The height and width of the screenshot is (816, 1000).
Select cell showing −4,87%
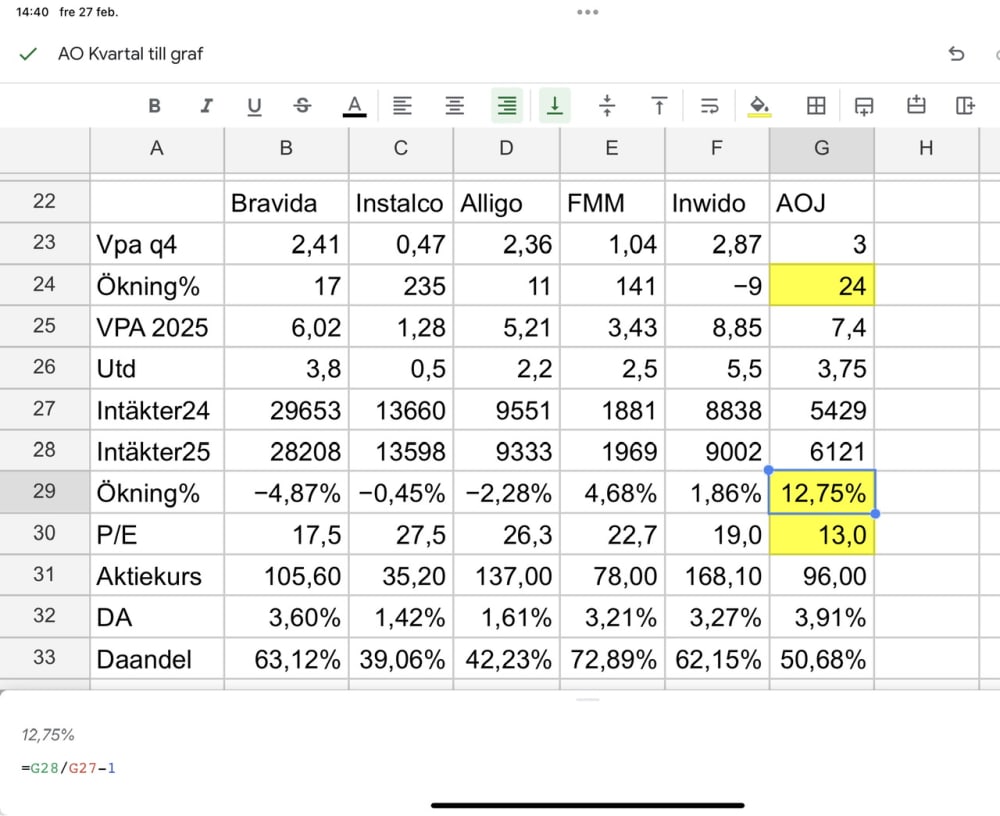286,493
